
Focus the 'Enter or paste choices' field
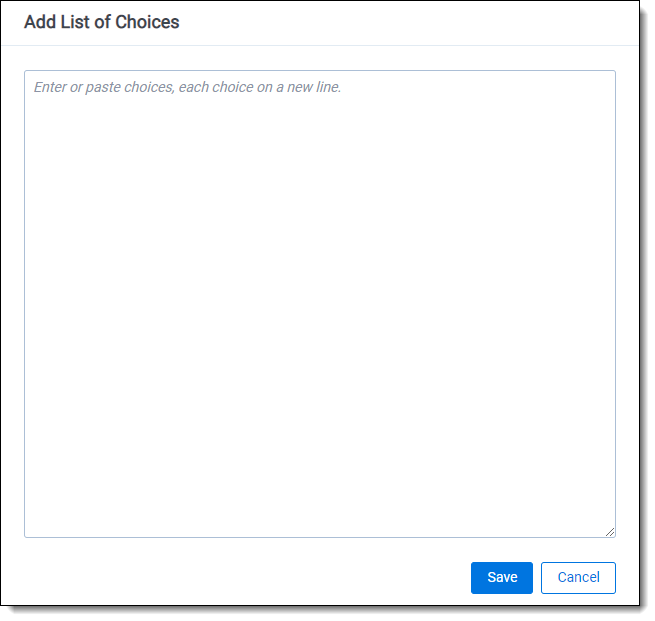pyautogui.click(x=320, y=250)
